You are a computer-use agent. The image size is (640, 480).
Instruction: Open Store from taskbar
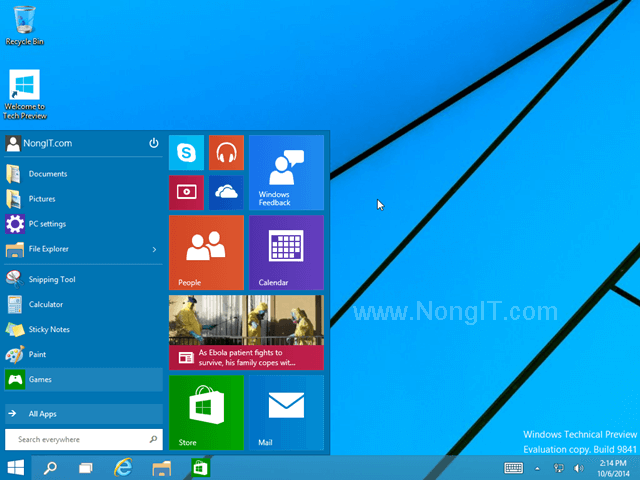coord(200,468)
